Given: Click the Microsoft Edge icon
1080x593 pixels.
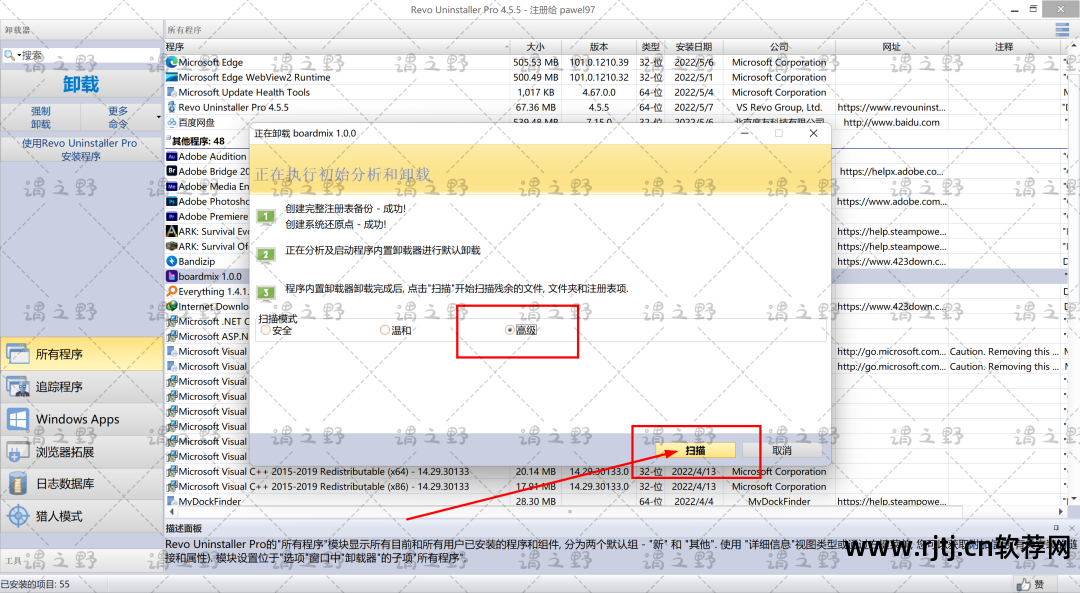Looking at the screenshot, I should coord(172,62).
